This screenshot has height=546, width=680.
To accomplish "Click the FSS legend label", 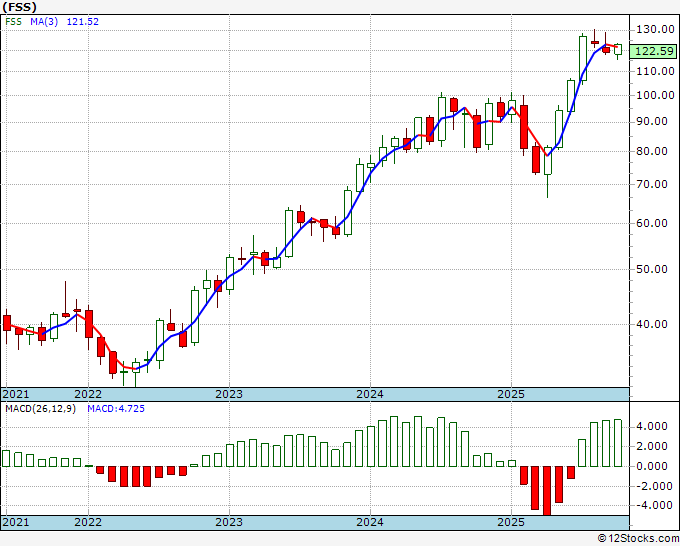I will [x=13, y=21].
